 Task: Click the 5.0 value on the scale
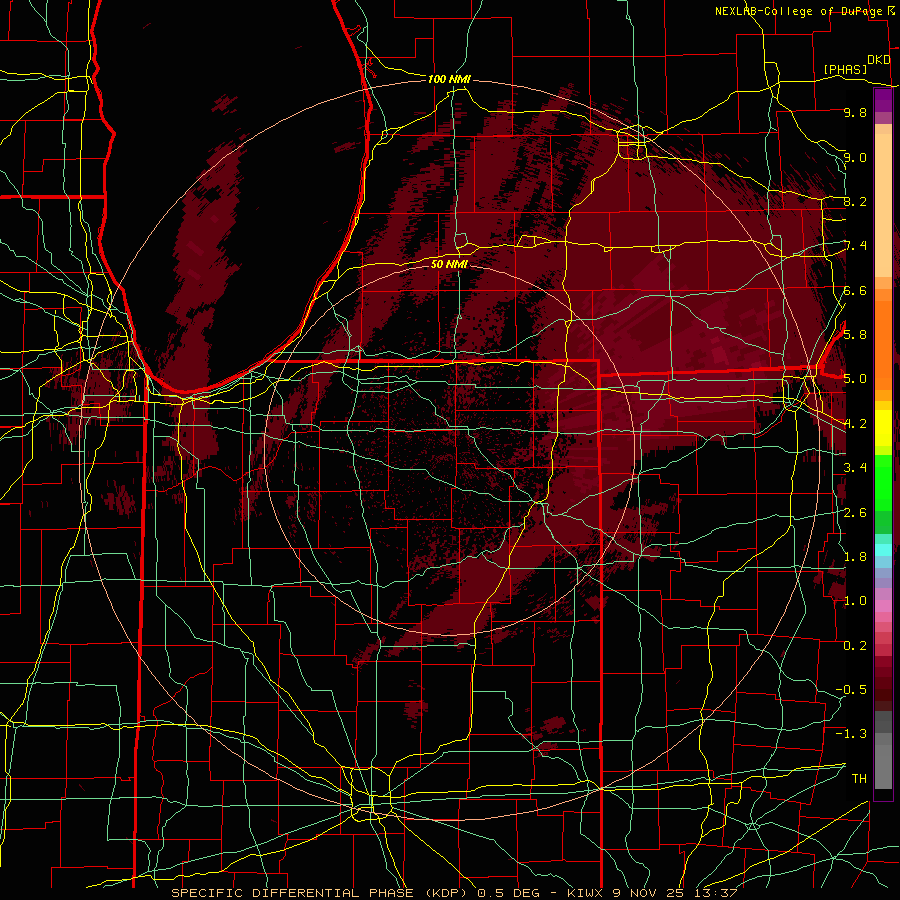pos(855,379)
